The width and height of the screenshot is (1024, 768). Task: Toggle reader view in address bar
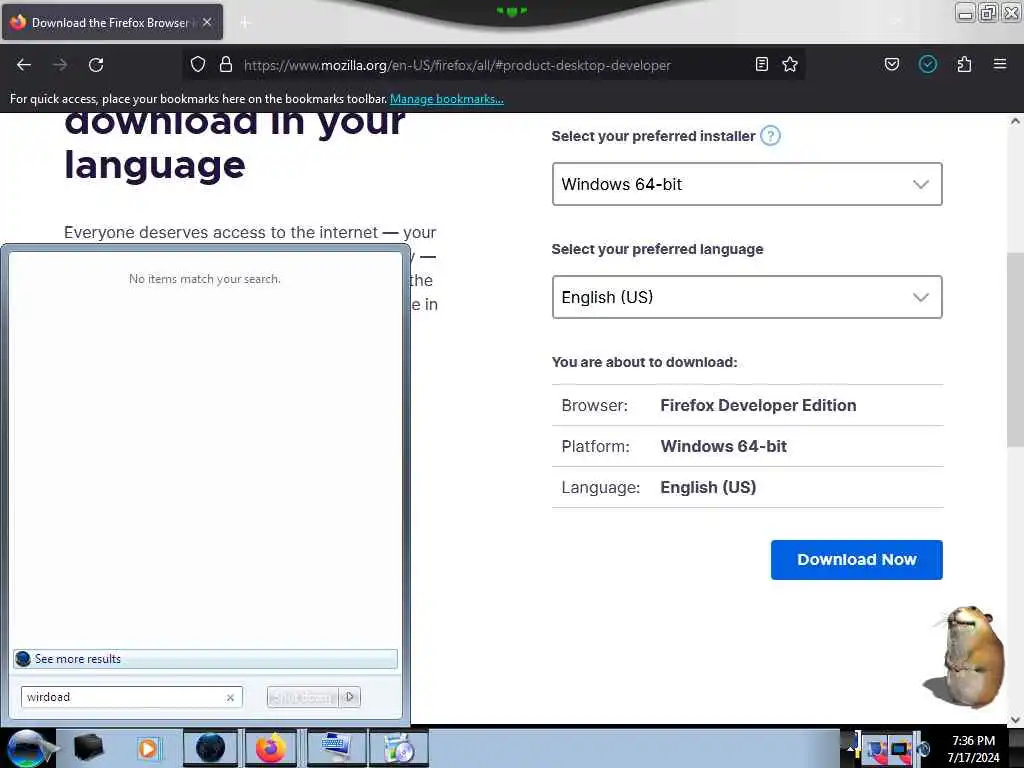tap(761, 65)
